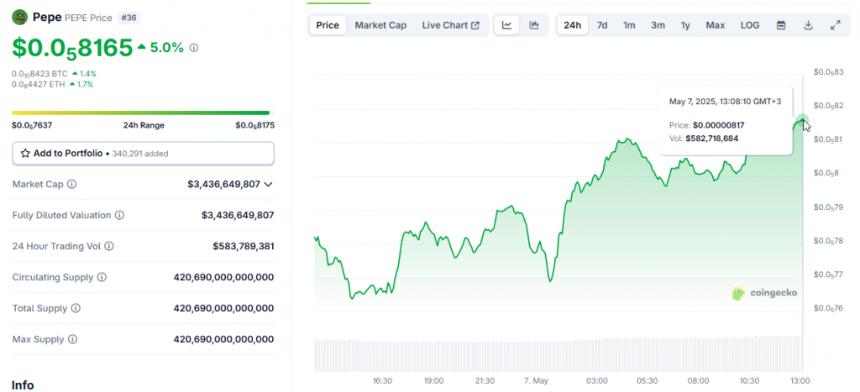Click the ETH price line 4427 ETH
This screenshot has width=860, height=392.
click(x=38, y=84)
